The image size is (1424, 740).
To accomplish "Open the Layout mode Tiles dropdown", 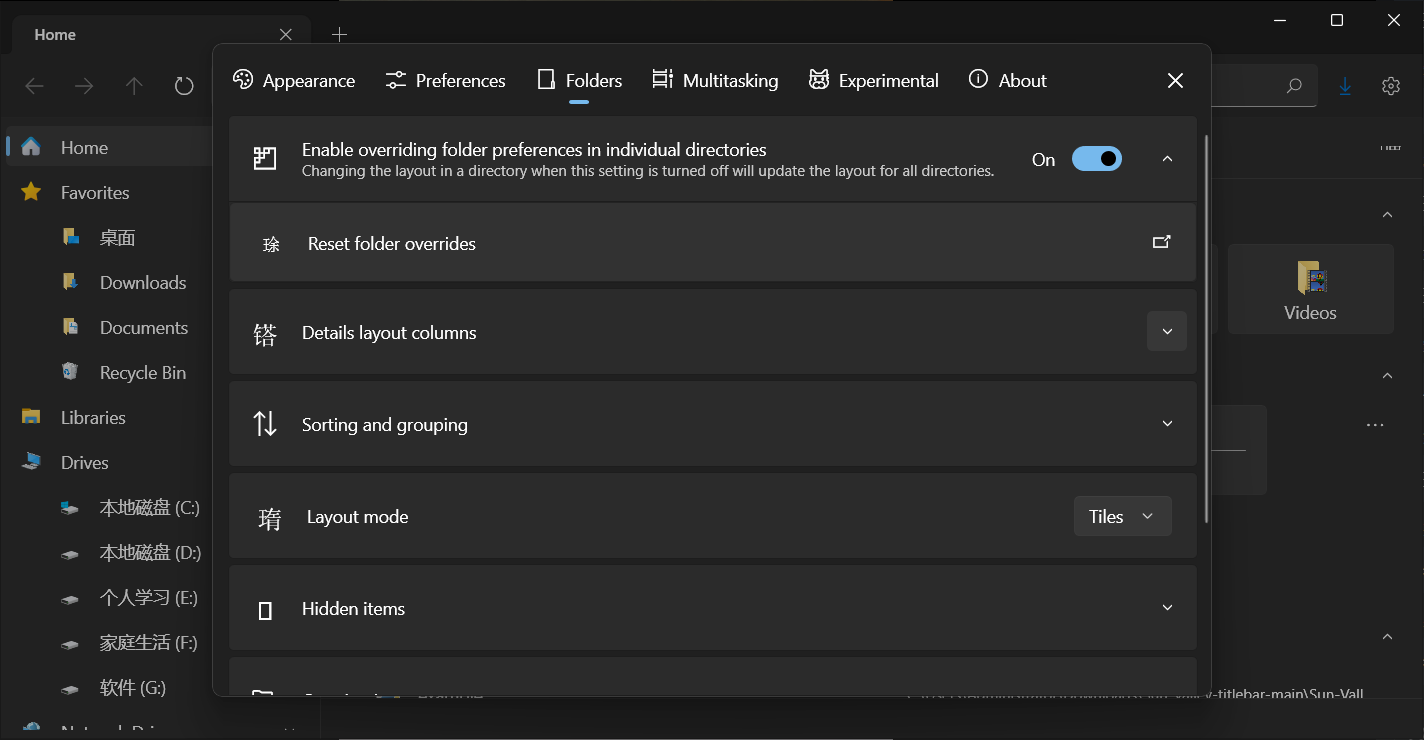I will (1122, 516).
